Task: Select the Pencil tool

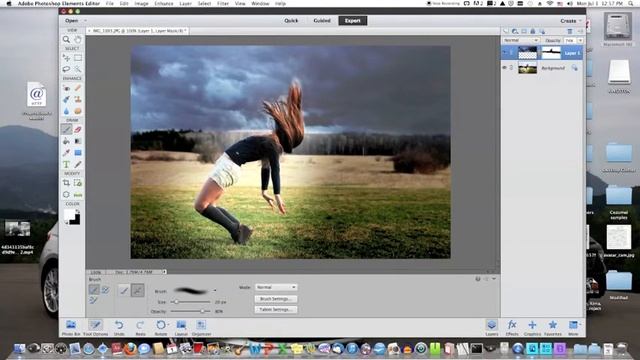Action: (78, 164)
